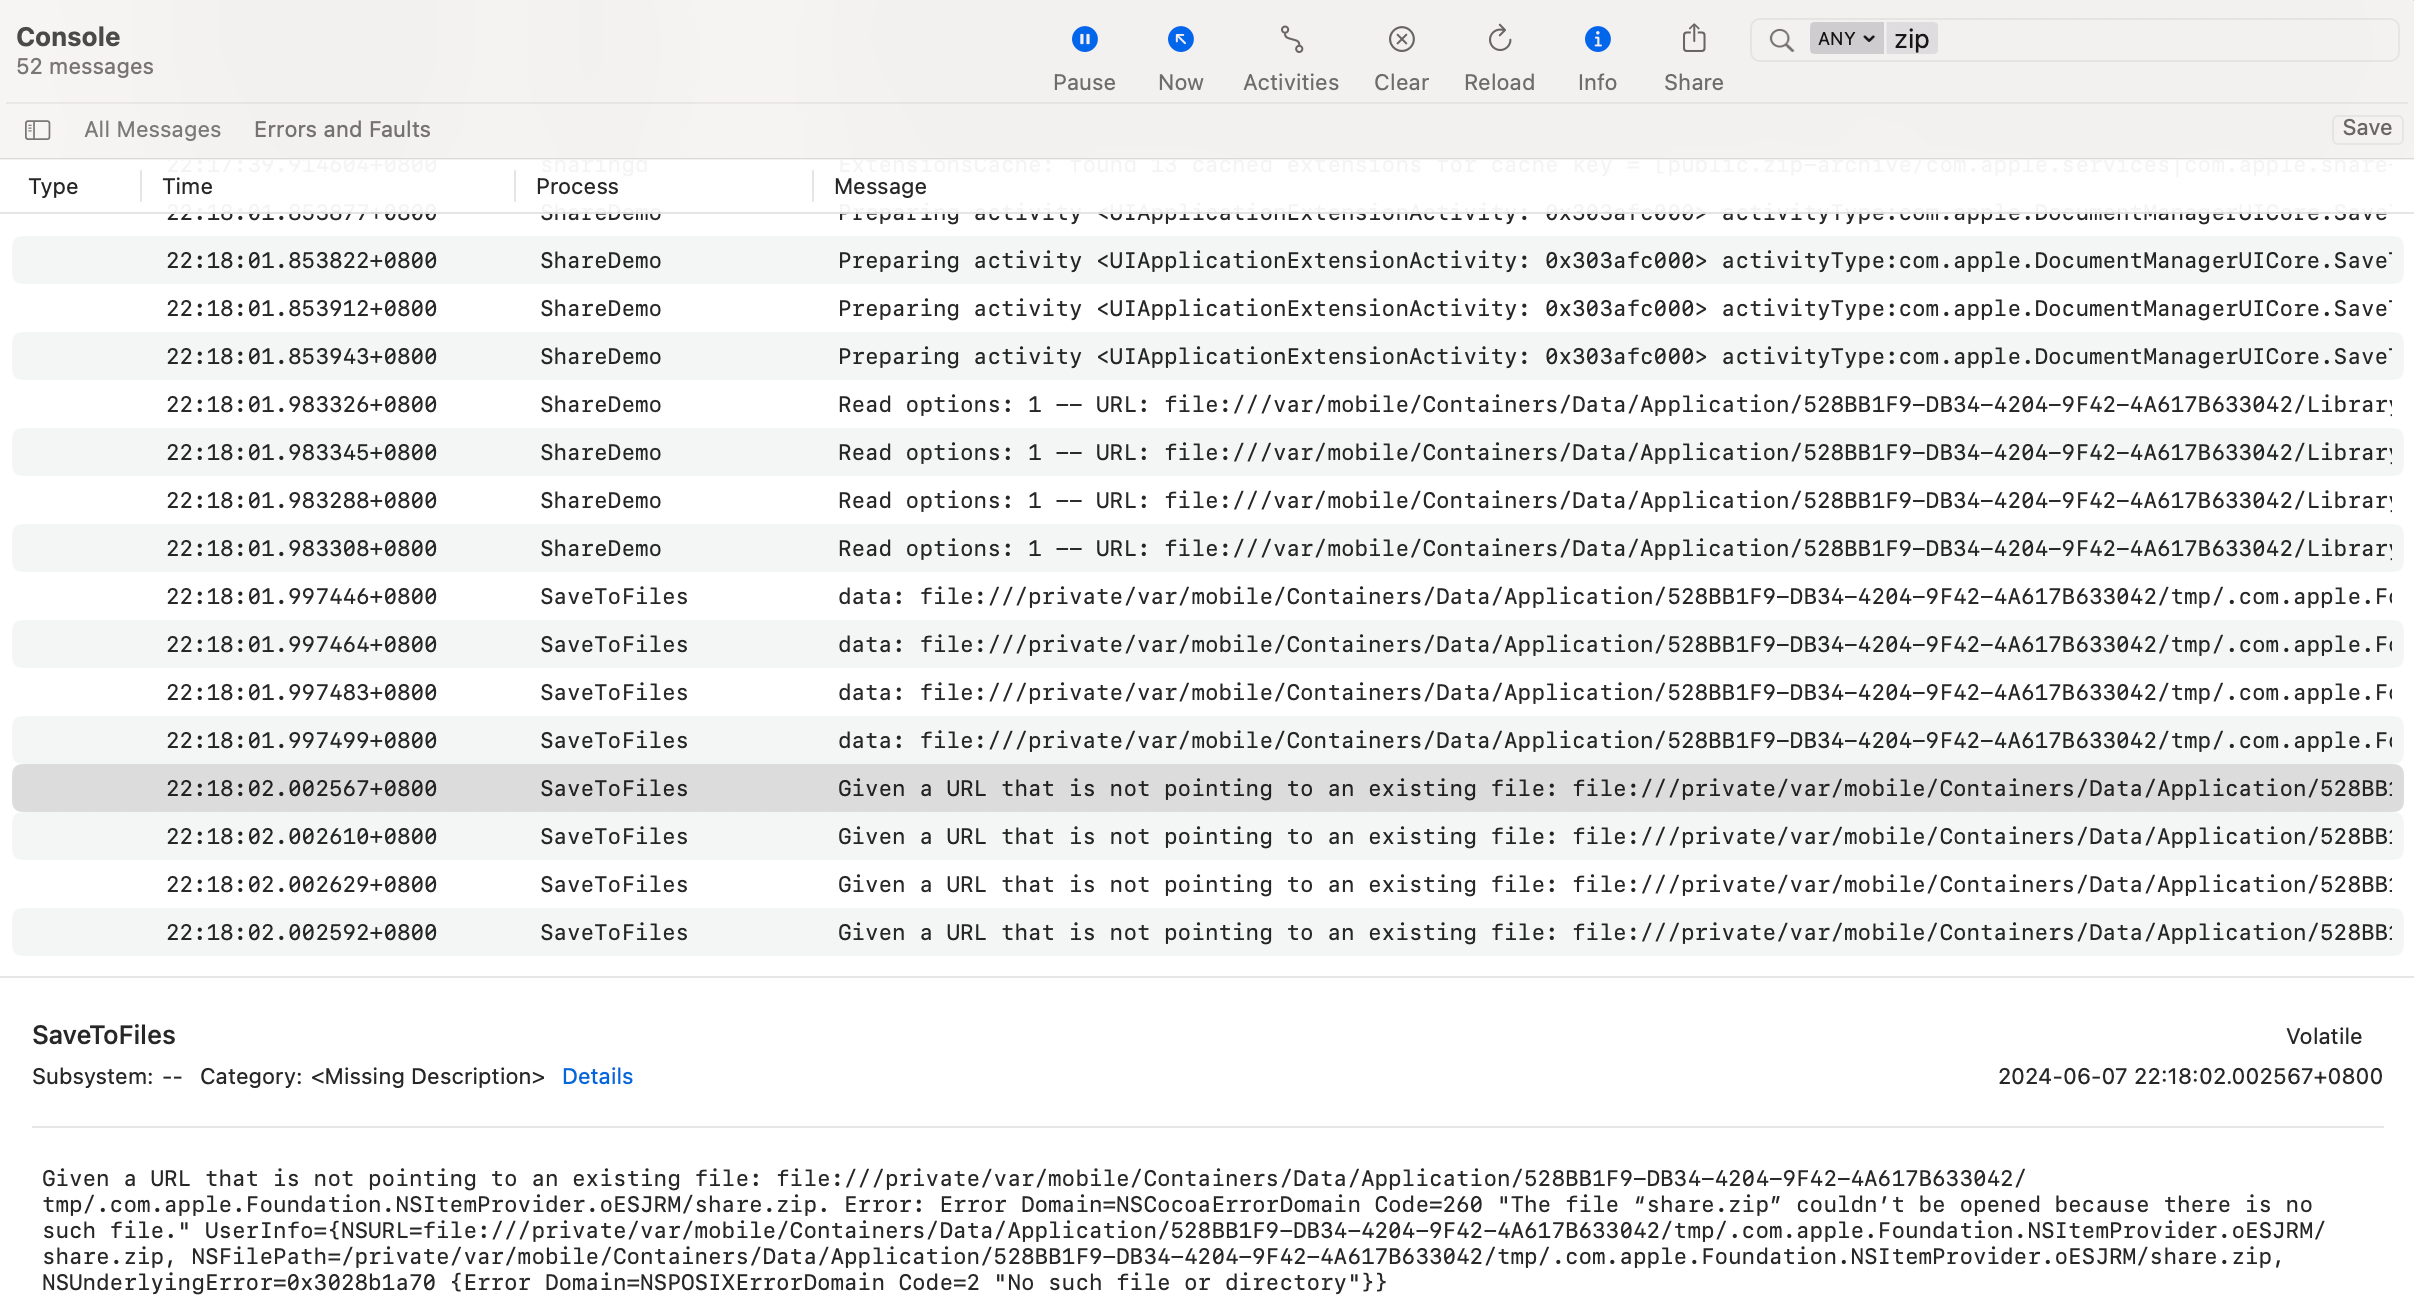
Task: Select the row timed 22:18:02.002629+0800
Action: 1207,885
